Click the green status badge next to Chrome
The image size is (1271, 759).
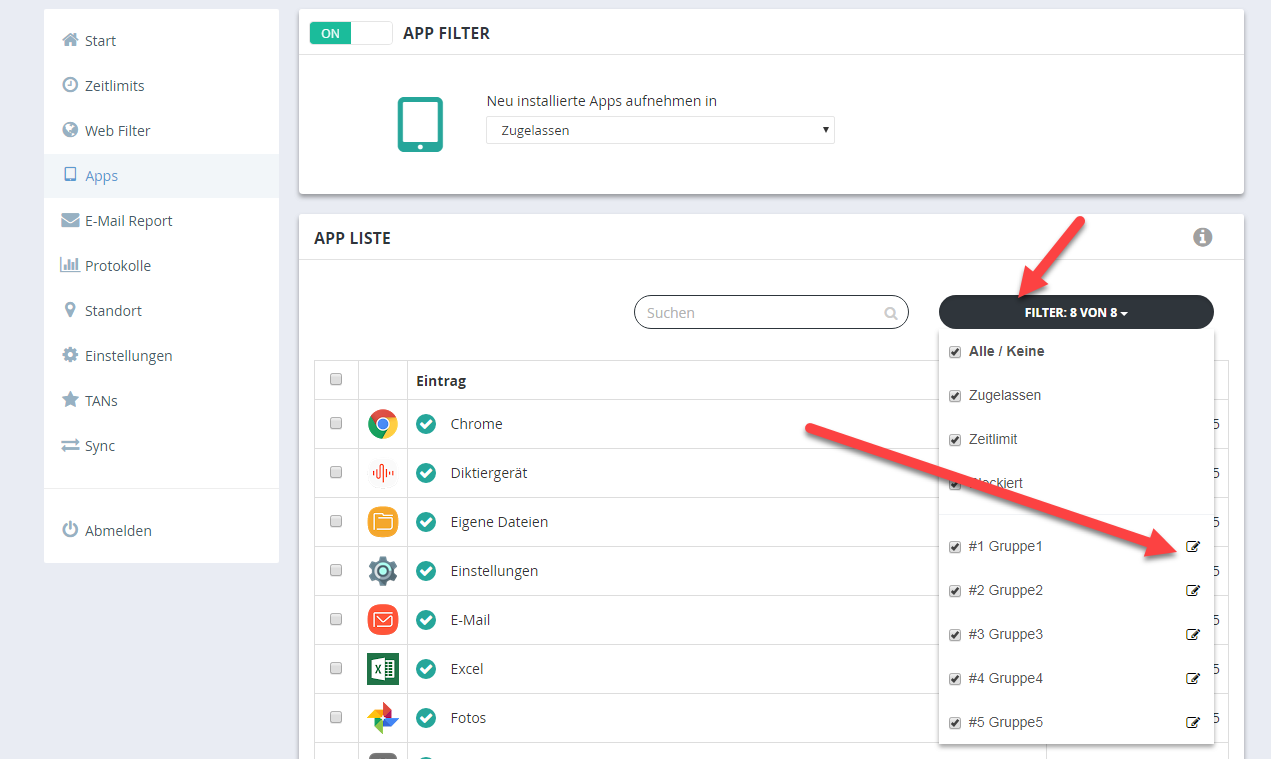(426, 424)
